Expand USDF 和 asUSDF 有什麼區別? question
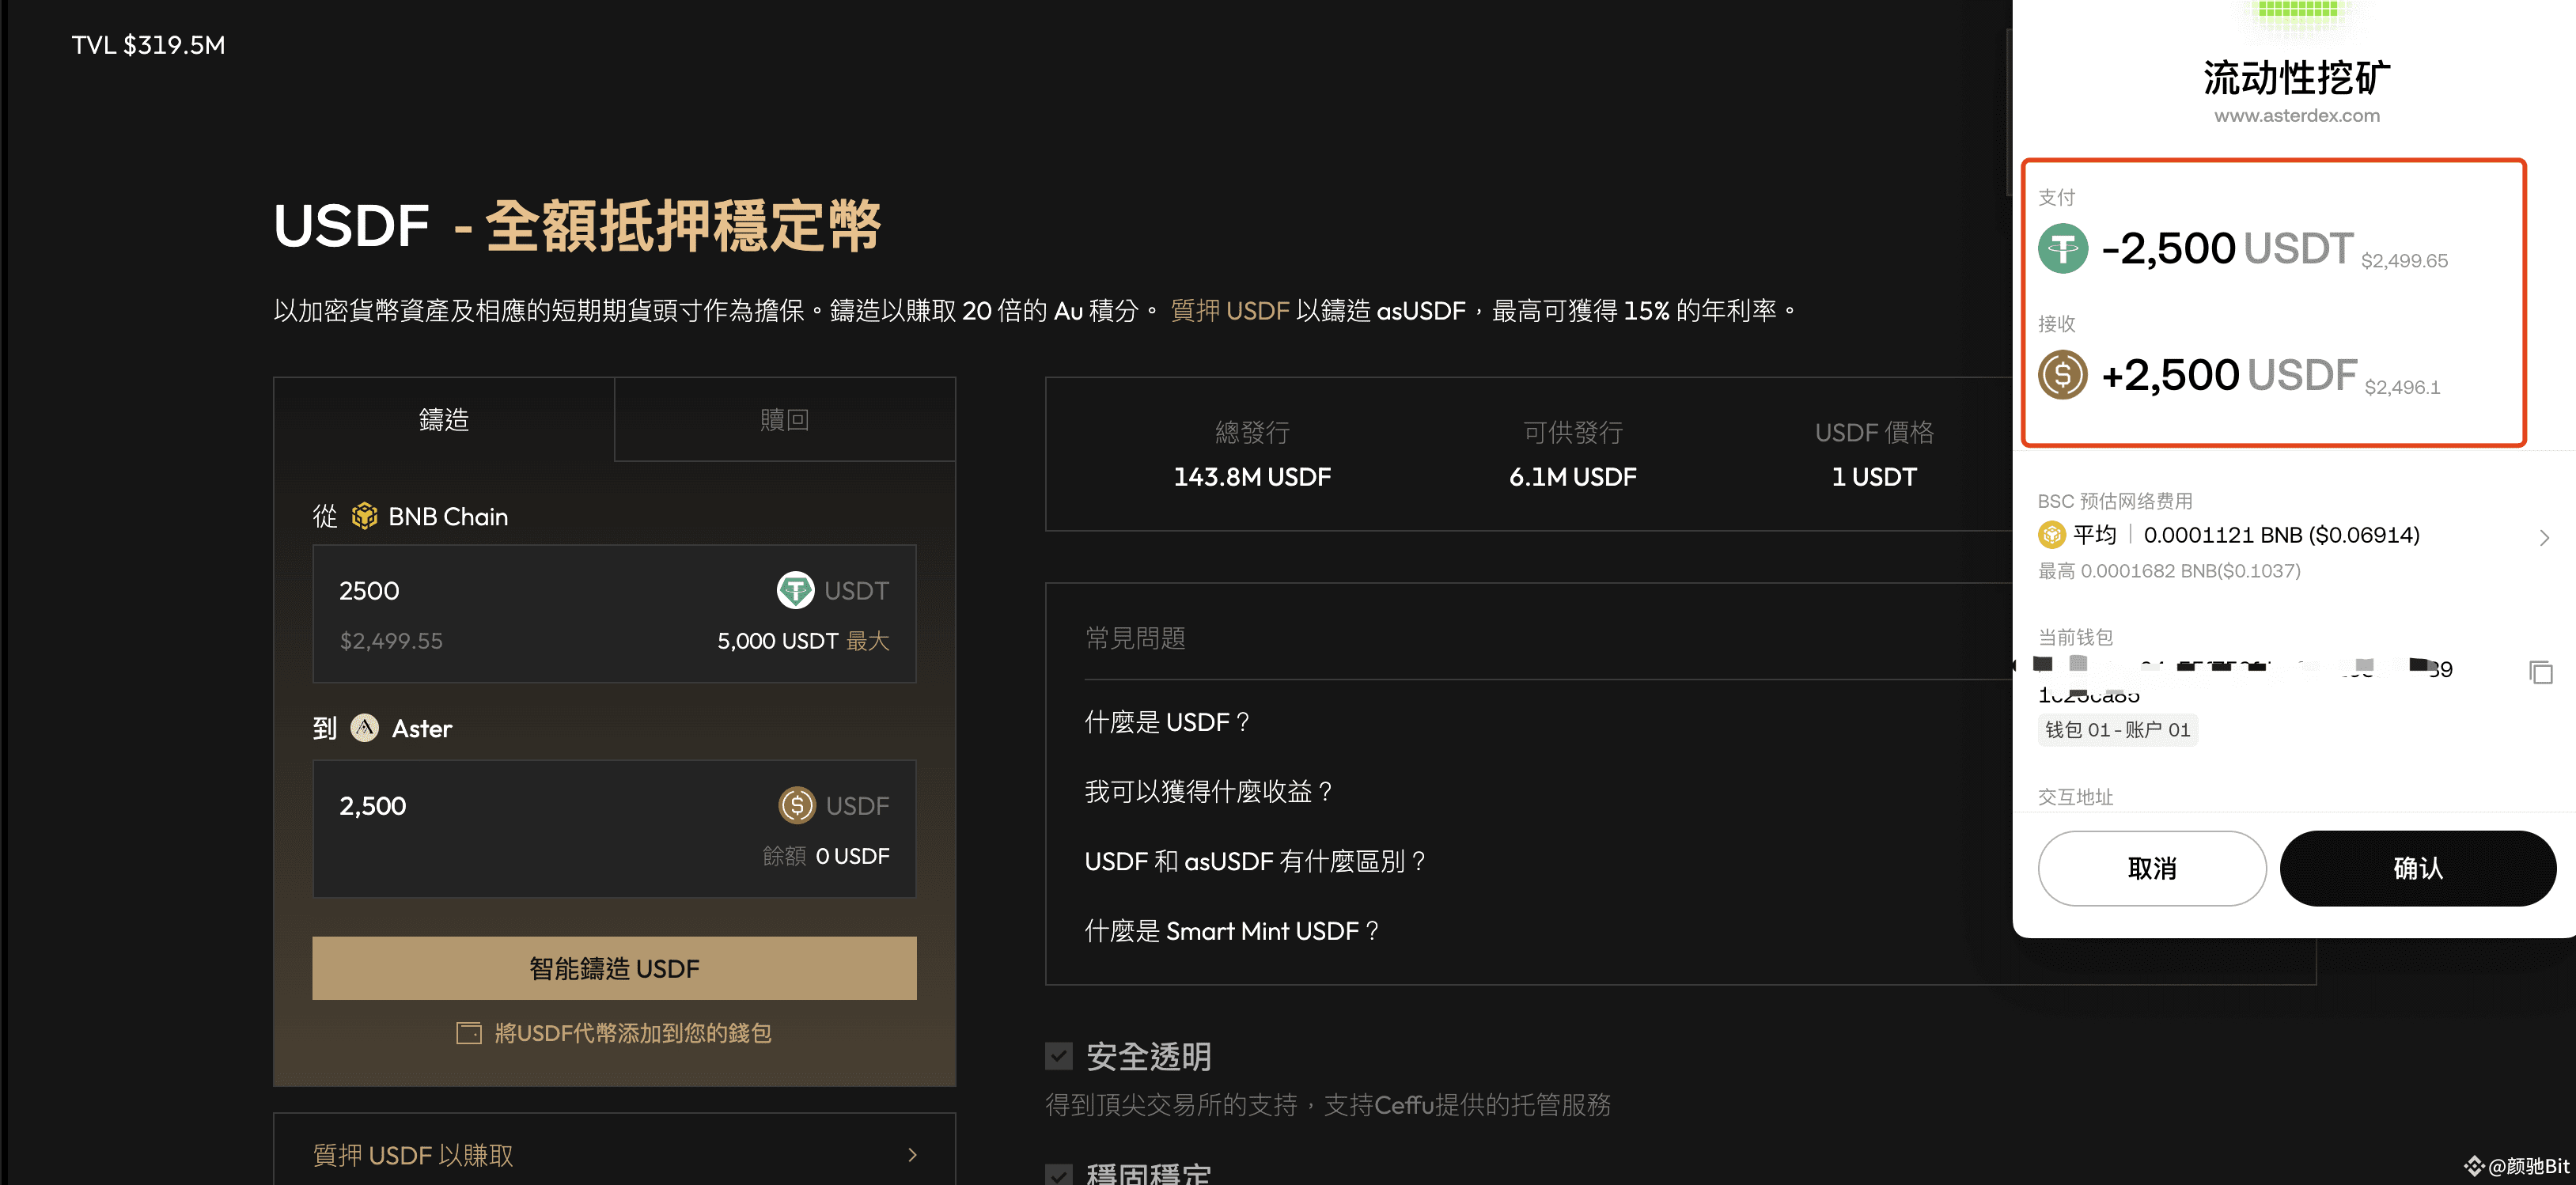This screenshot has width=2576, height=1185. (1255, 861)
